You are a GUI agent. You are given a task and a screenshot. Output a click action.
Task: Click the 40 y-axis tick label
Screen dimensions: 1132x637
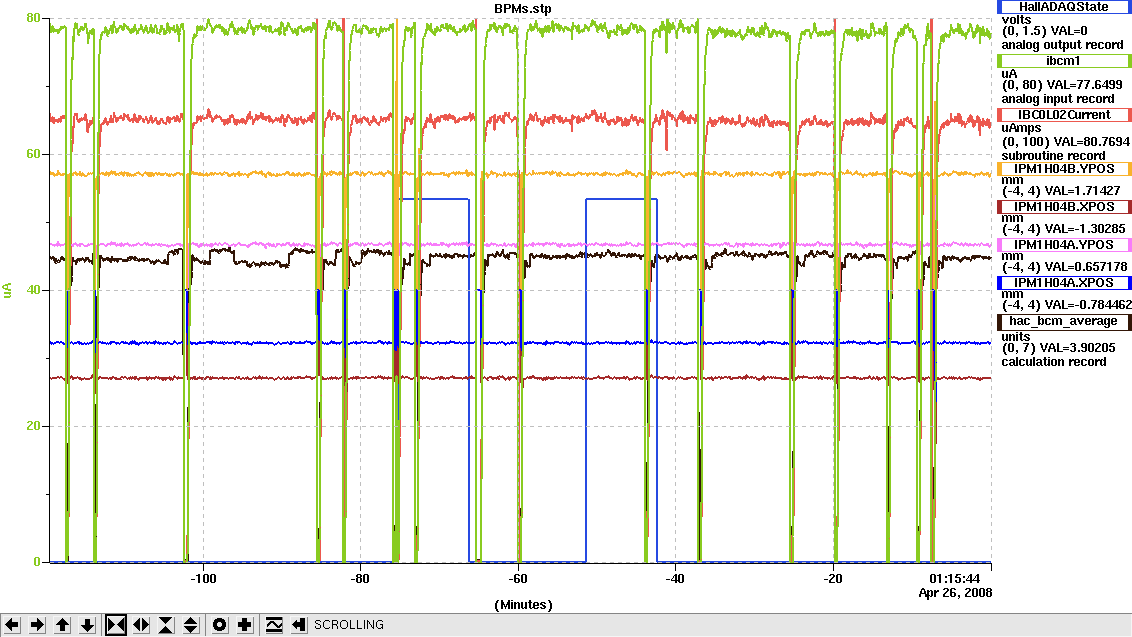pos(33,290)
